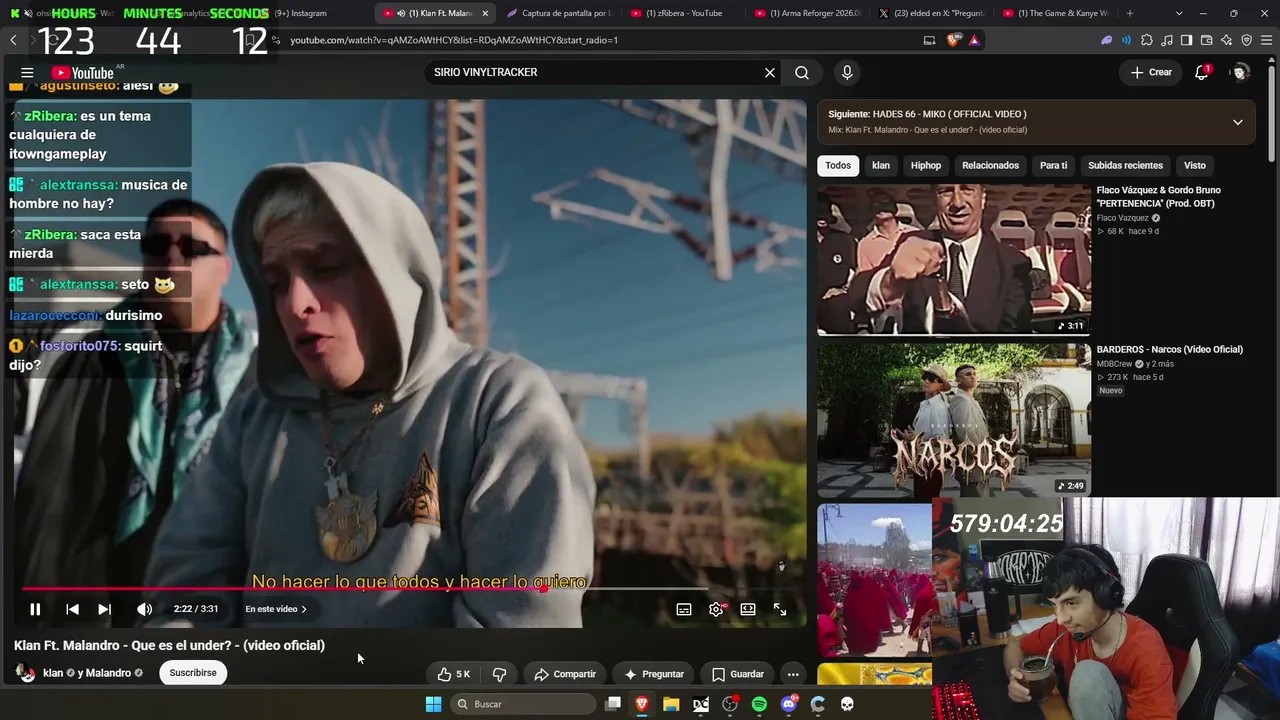Image resolution: width=1280 pixels, height=720 pixels.
Task: Open the skull app in the taskbar
Action: point(847,704)
